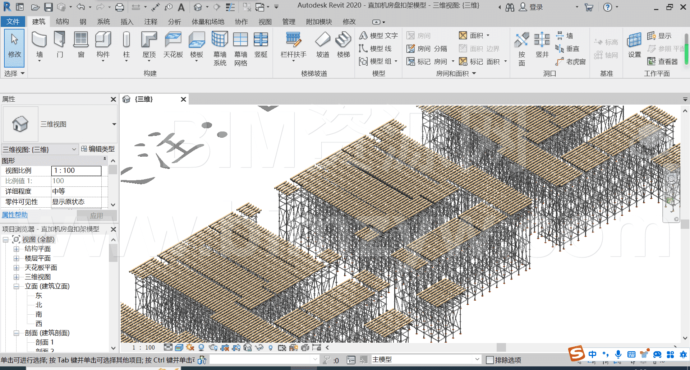Click the Model Line (模型 线) button
Screen dimensions: 690x370
click(x=375, y=48)
